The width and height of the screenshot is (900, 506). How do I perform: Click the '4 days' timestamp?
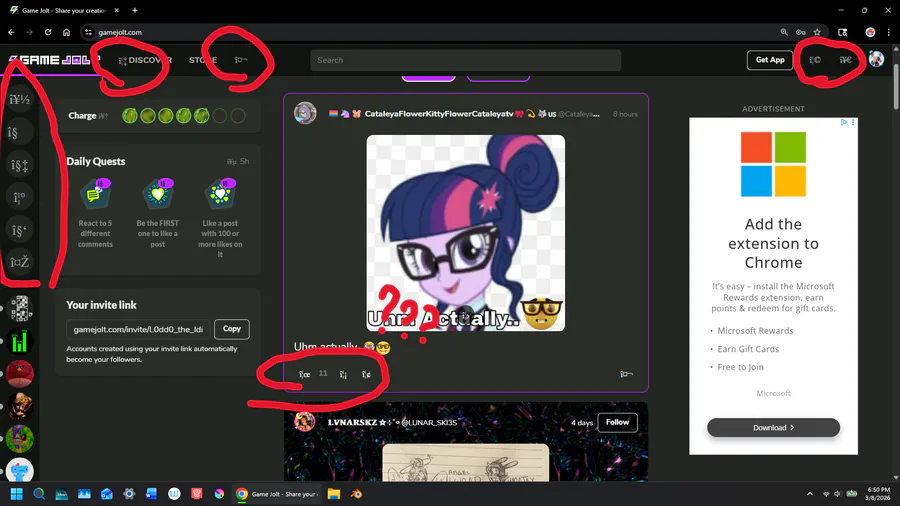click(582, 423)
